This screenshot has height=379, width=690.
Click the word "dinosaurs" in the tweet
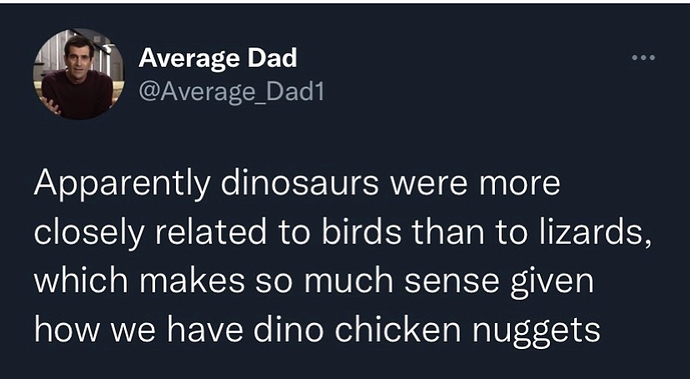(299, 183)
